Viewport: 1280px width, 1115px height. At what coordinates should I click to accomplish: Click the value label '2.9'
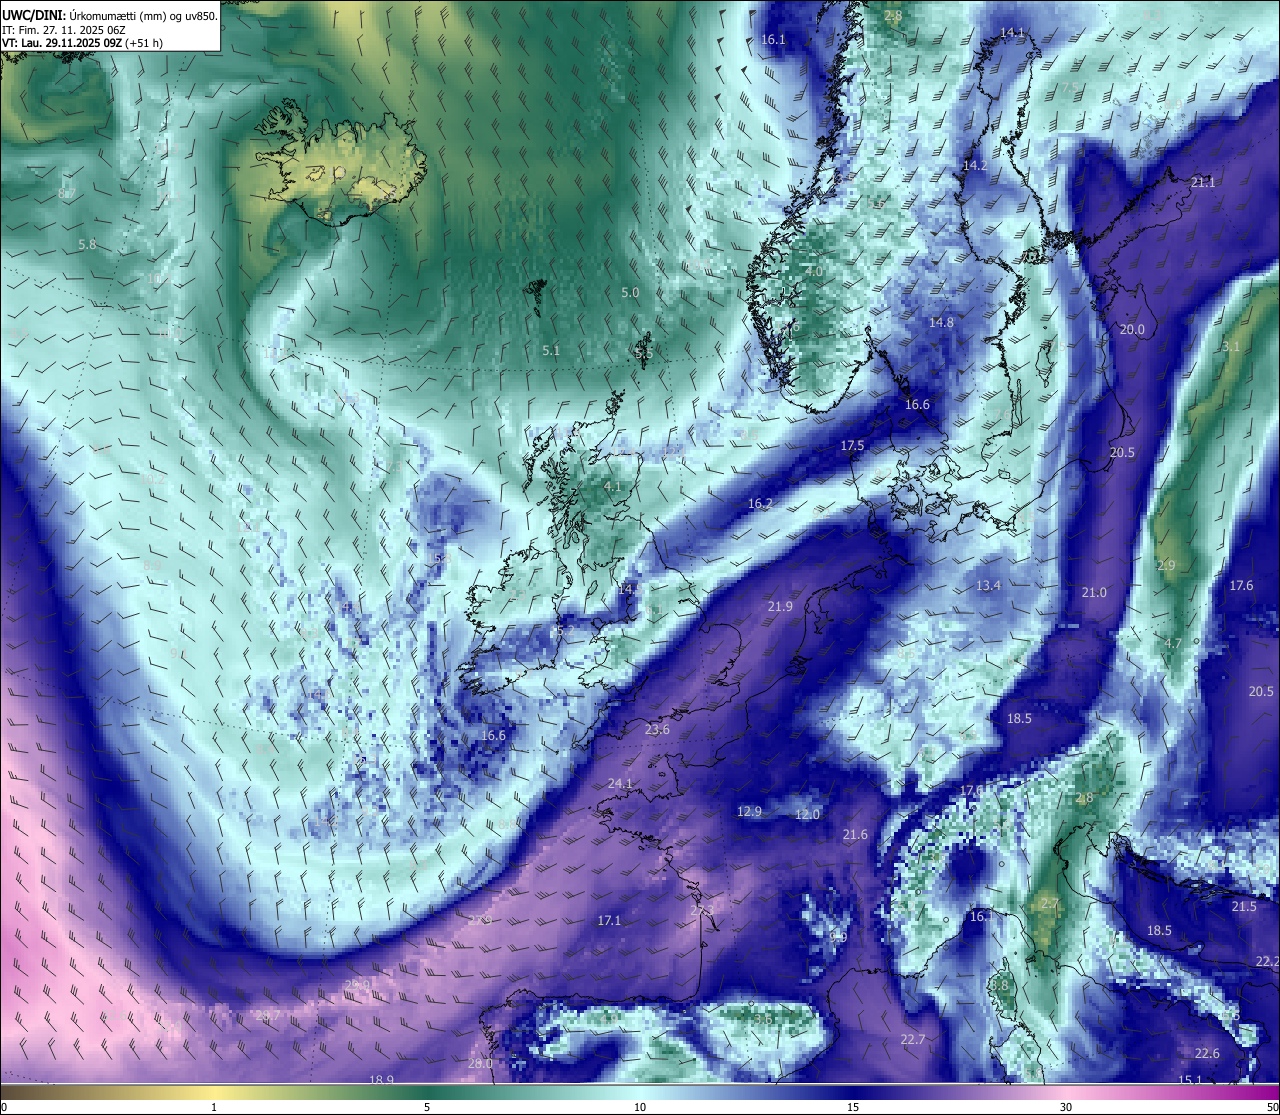click(x=1166, y=566)
